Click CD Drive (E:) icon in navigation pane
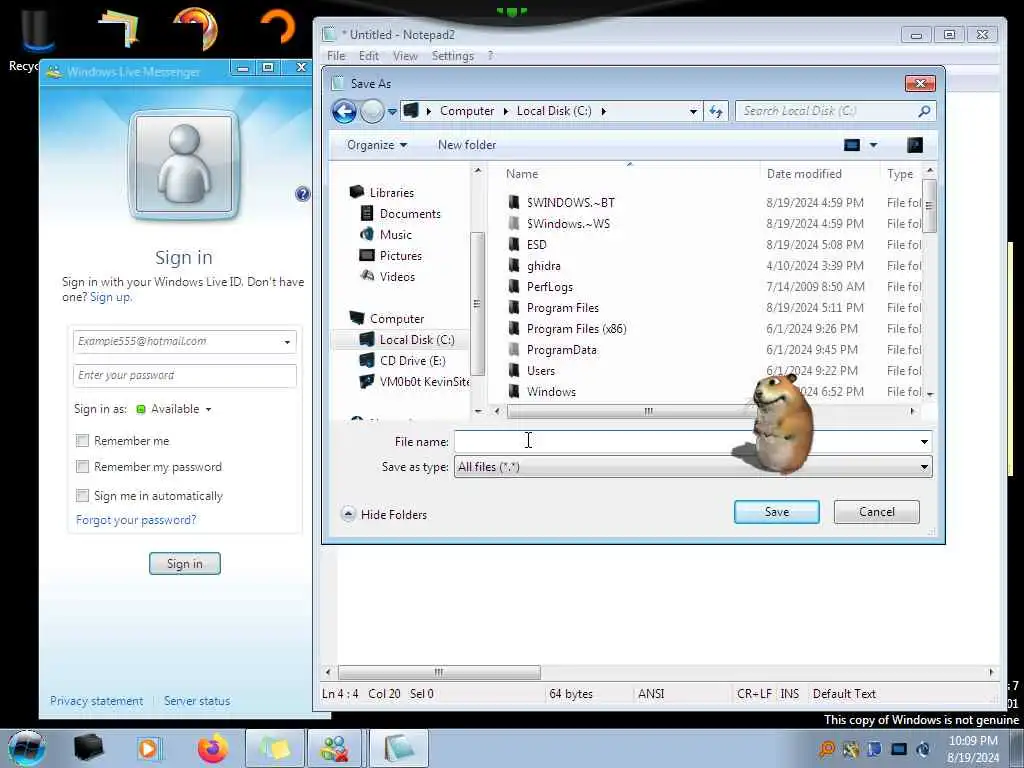 pyautogui.click(x=367, y=360)
